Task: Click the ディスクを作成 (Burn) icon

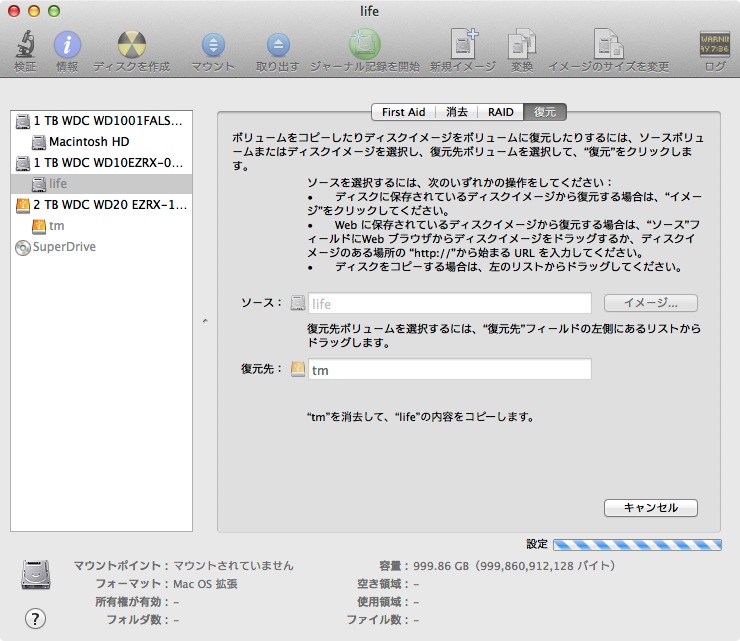Action: (x=131, y=45)
